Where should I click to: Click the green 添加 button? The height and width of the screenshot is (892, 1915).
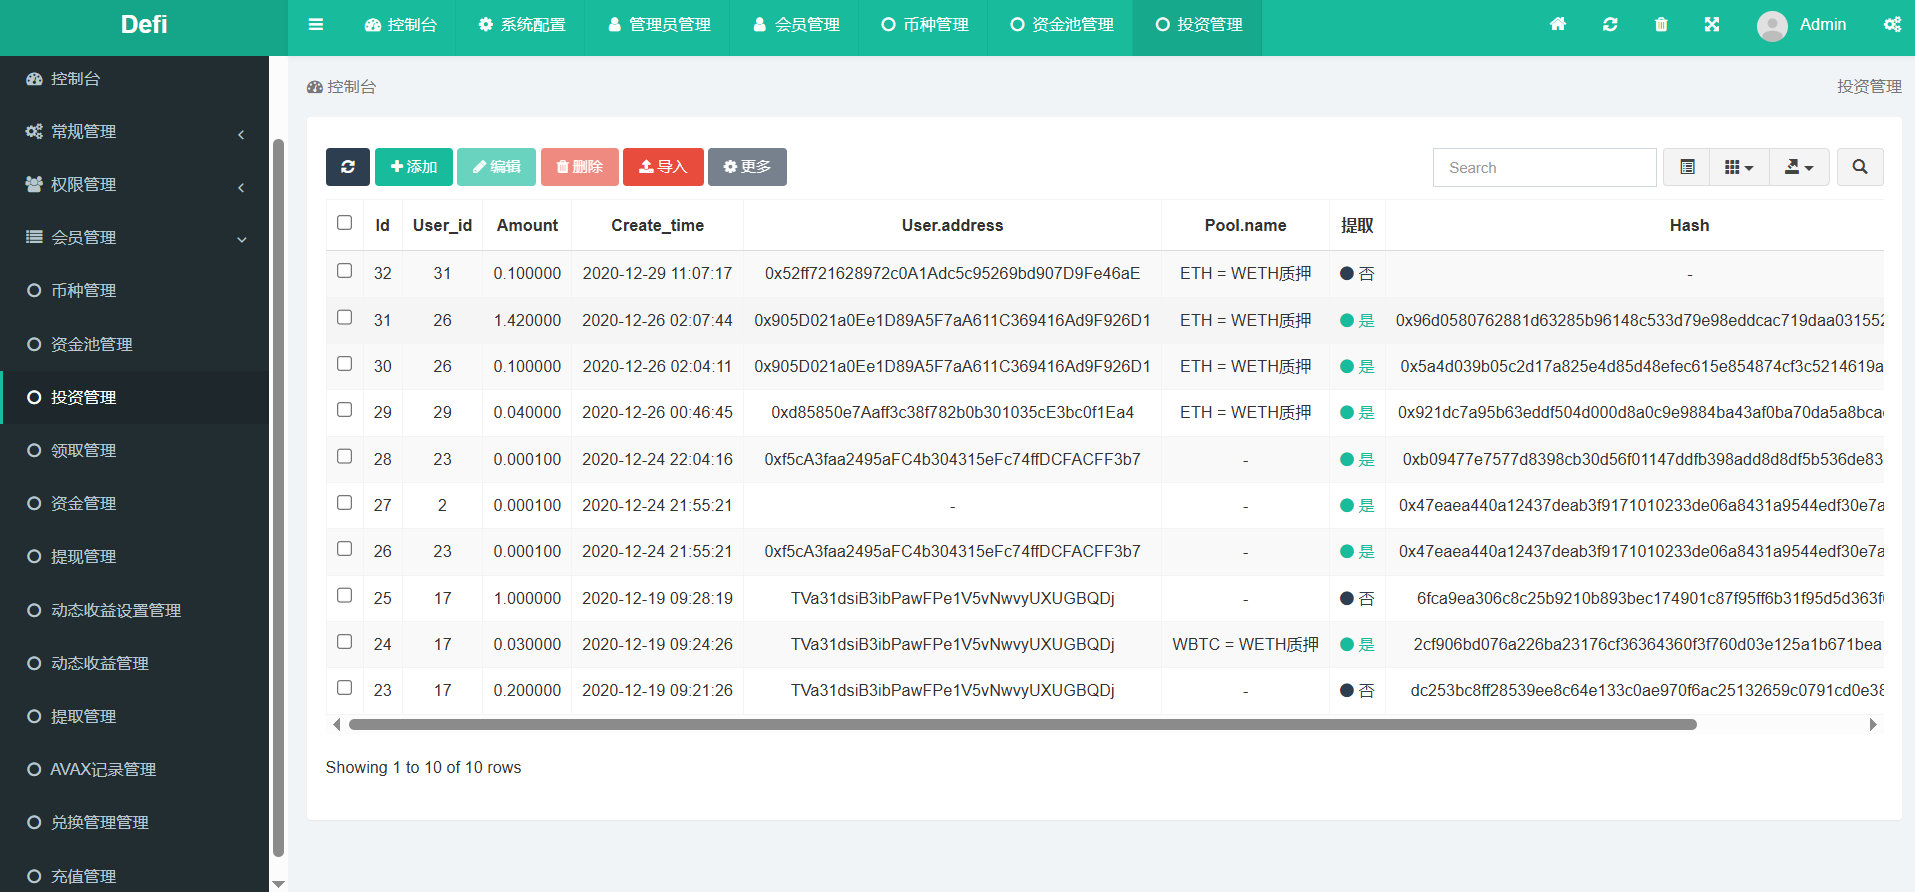point(414,167)
